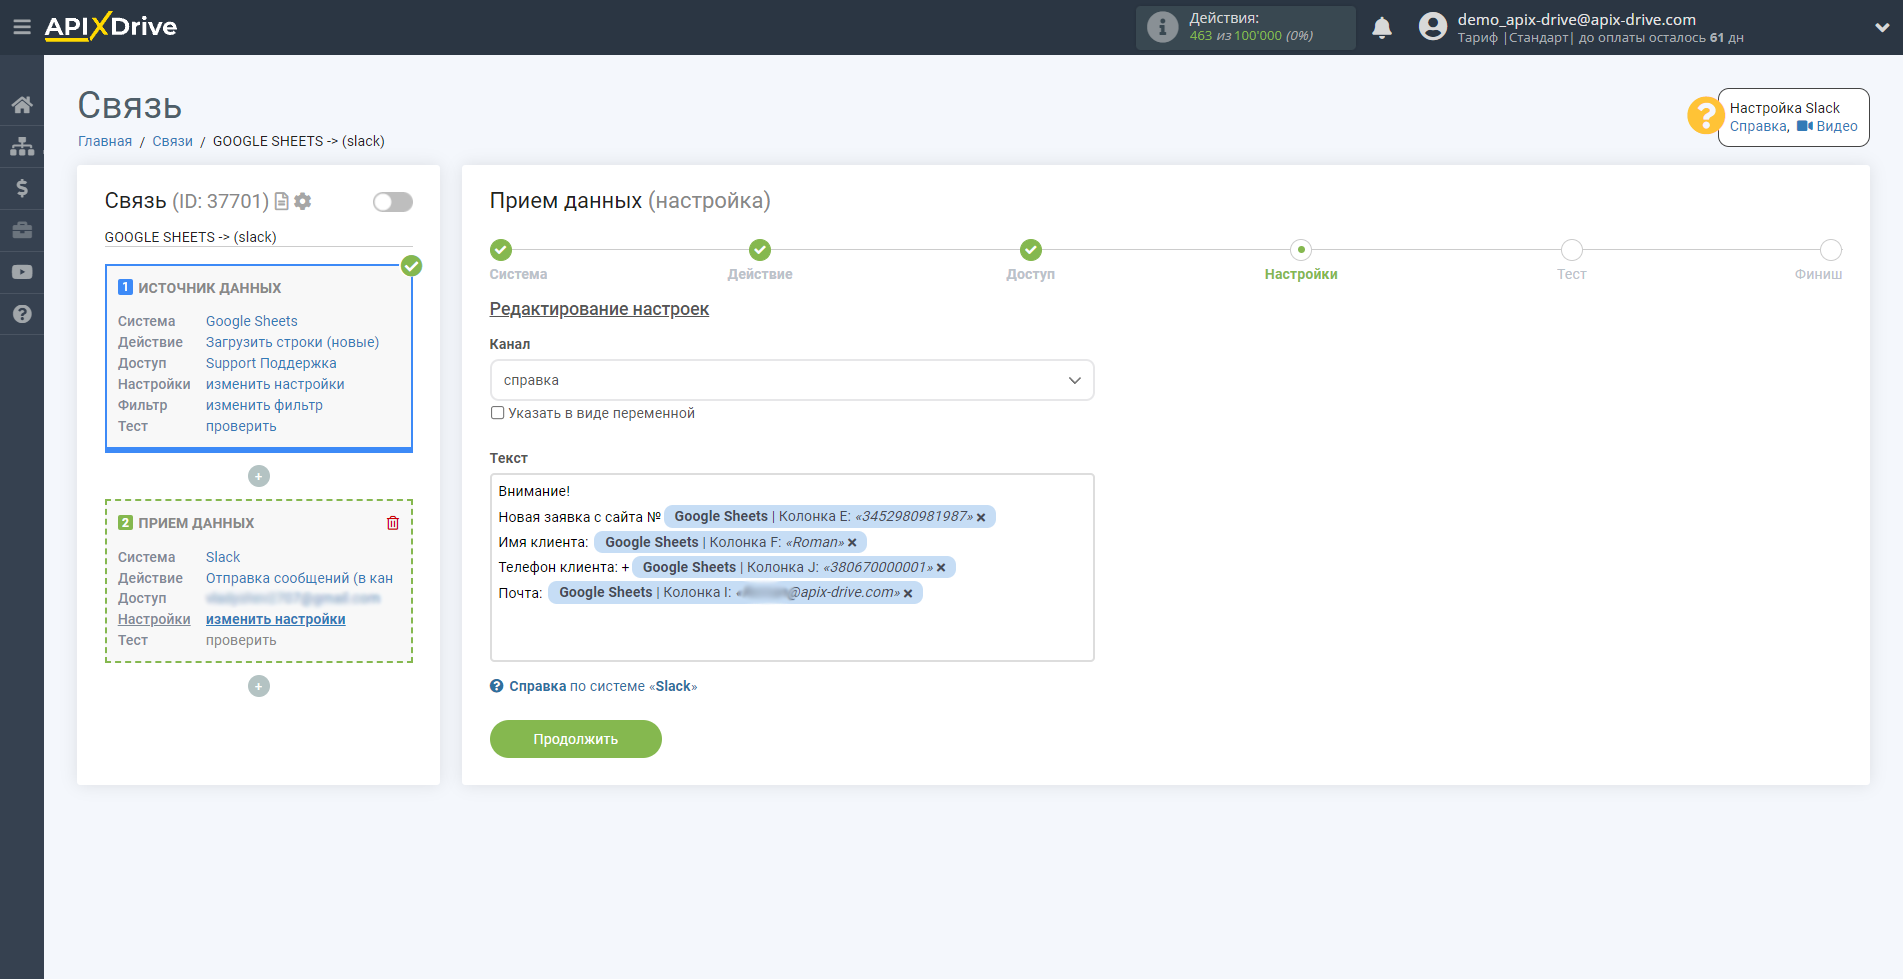Check Указать в виде переменной
Screen dimensions: 1903x979
pos(497,413)
